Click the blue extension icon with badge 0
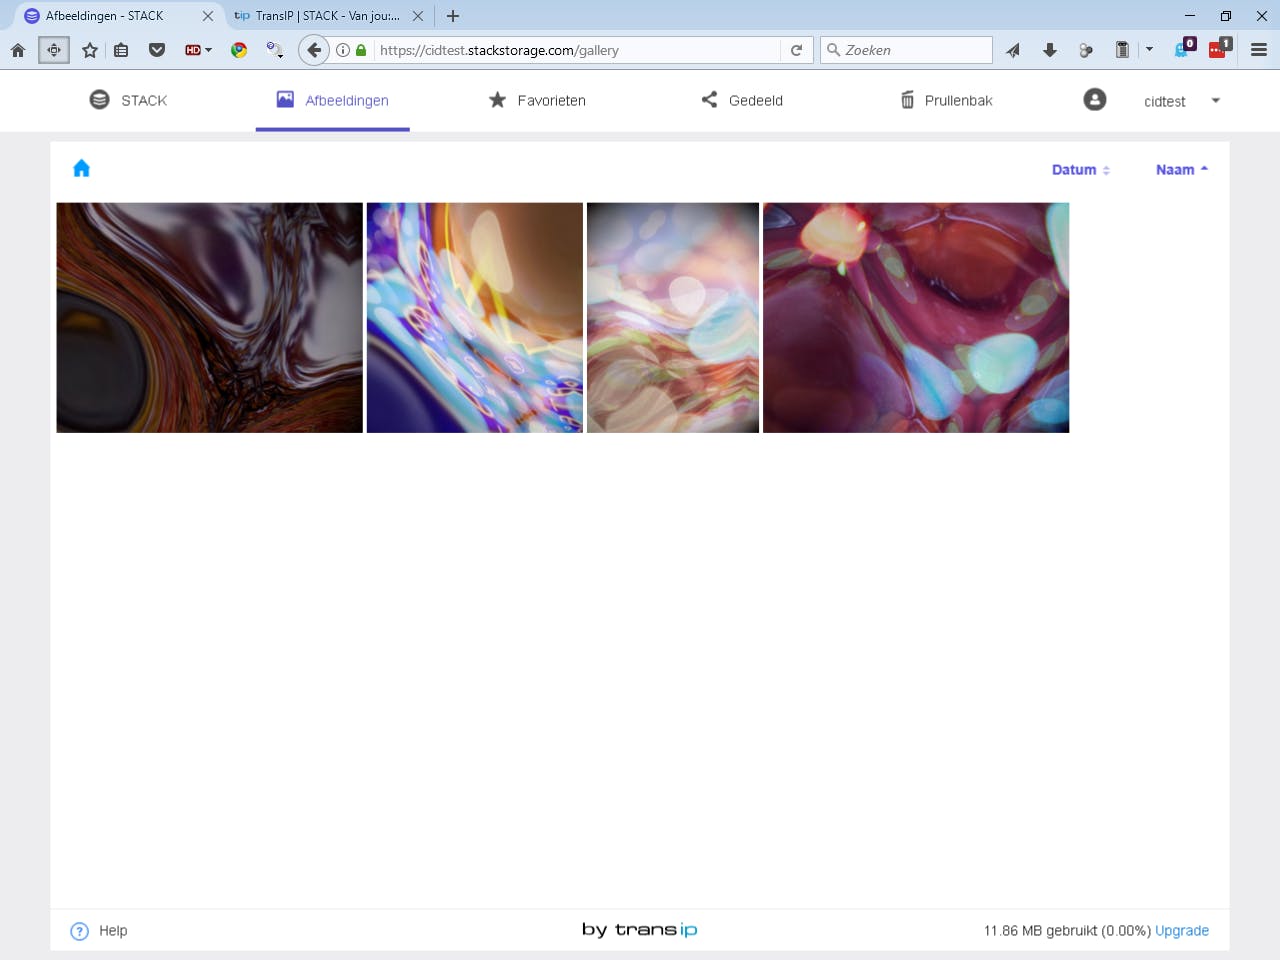 click(1184, 49)
